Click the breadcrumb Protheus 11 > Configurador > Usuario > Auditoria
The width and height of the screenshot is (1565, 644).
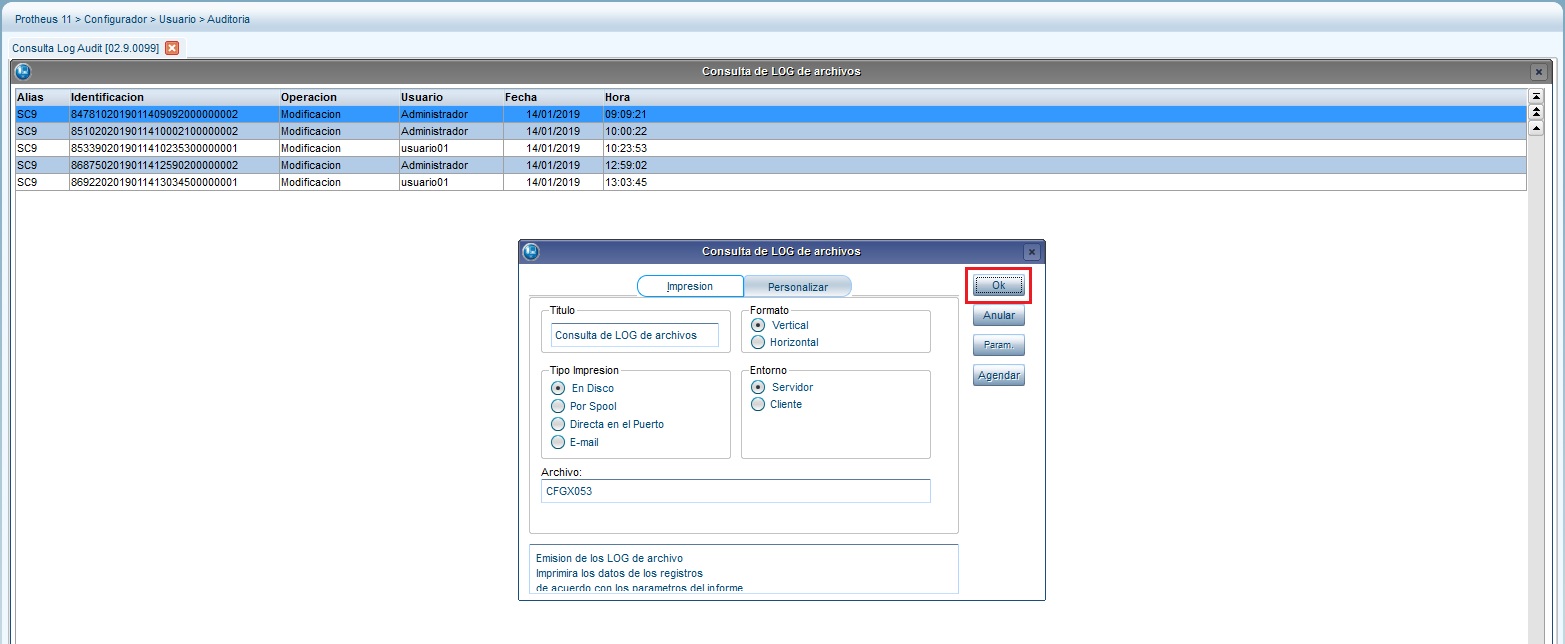point(133,19)
